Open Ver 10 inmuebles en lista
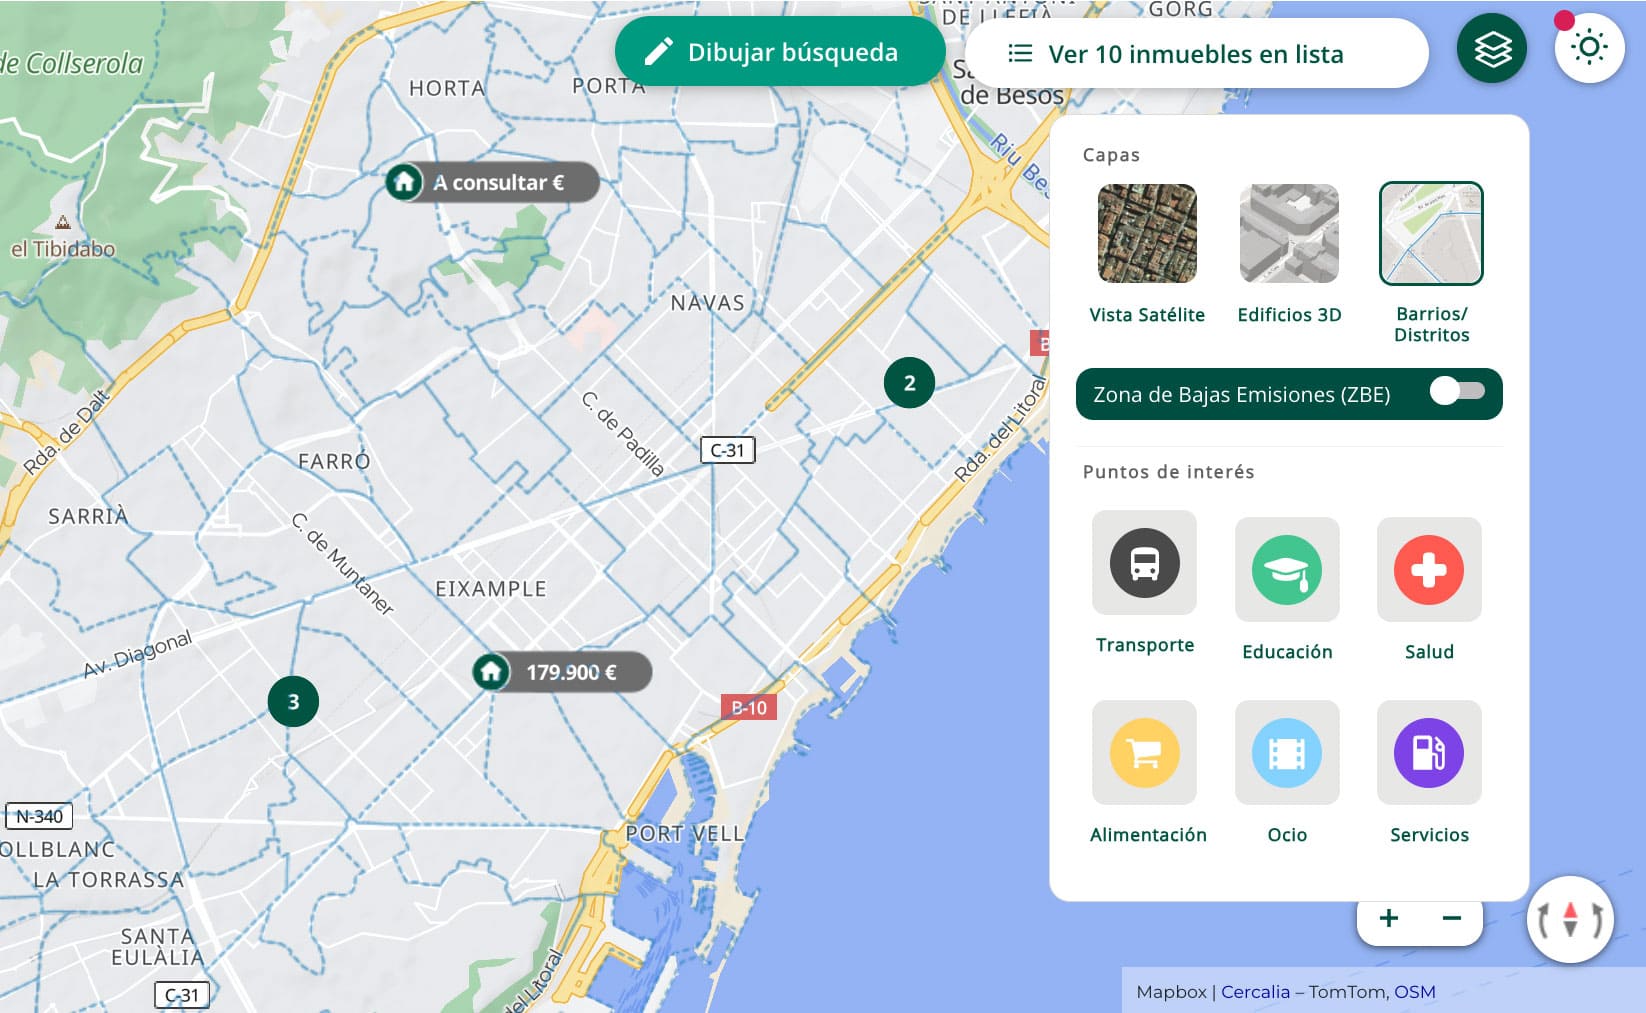The image size is (1646, 1013). 1196,54
